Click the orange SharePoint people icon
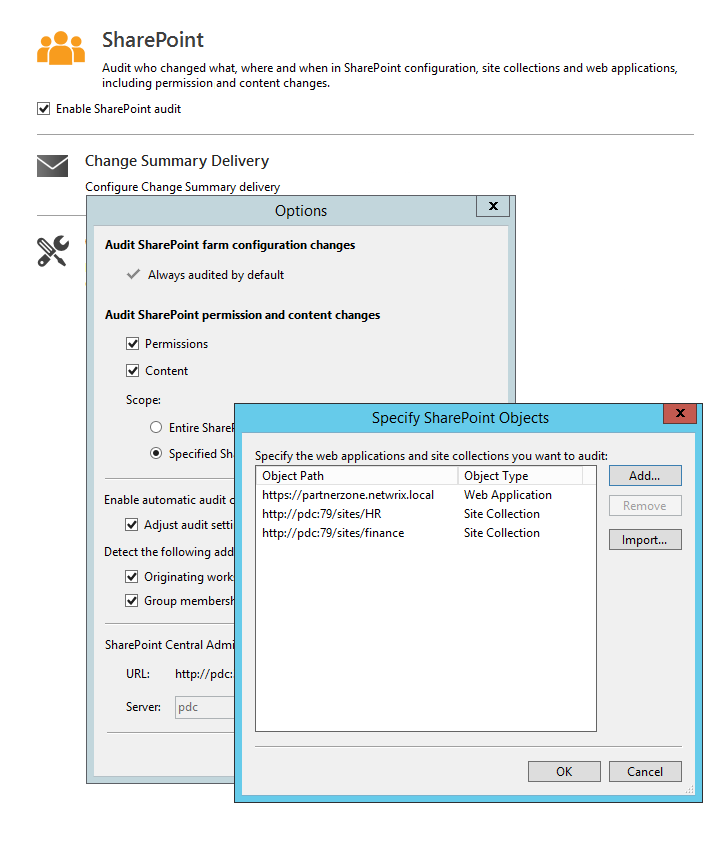 point(60,48)
